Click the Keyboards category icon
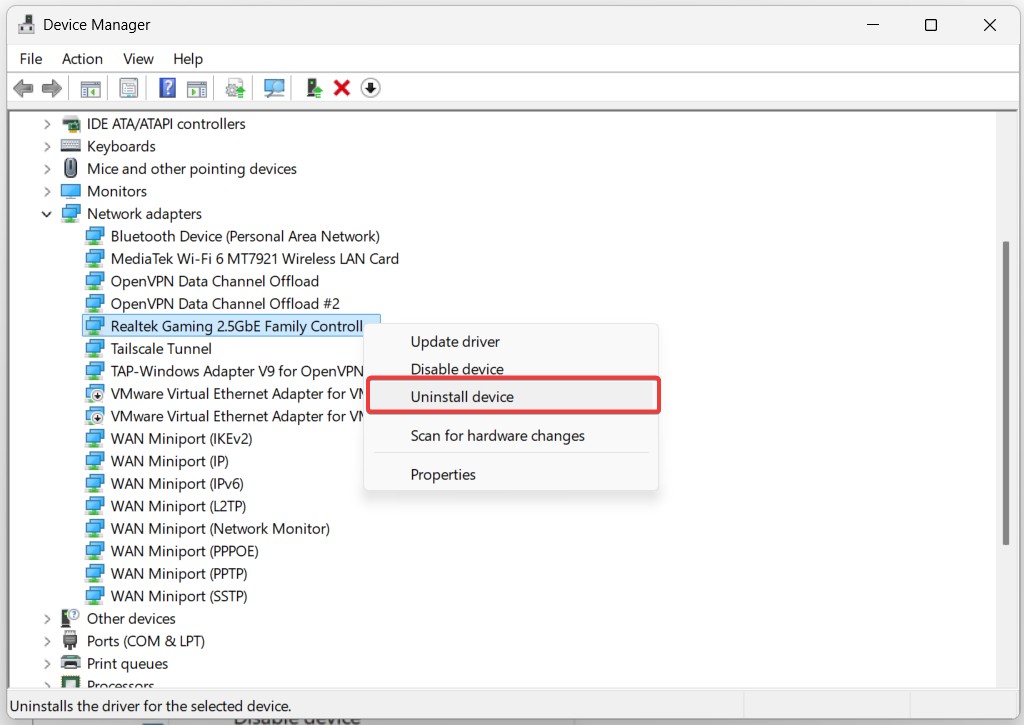1024x725 pixels. click(71, 146)
